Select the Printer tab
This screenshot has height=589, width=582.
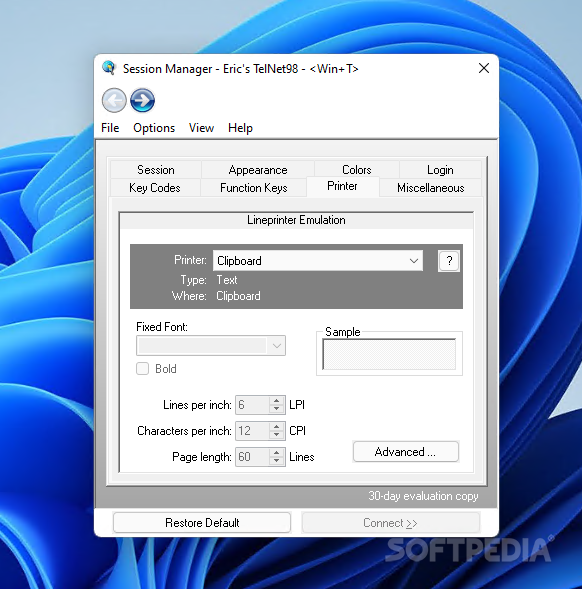pos(342,186)
